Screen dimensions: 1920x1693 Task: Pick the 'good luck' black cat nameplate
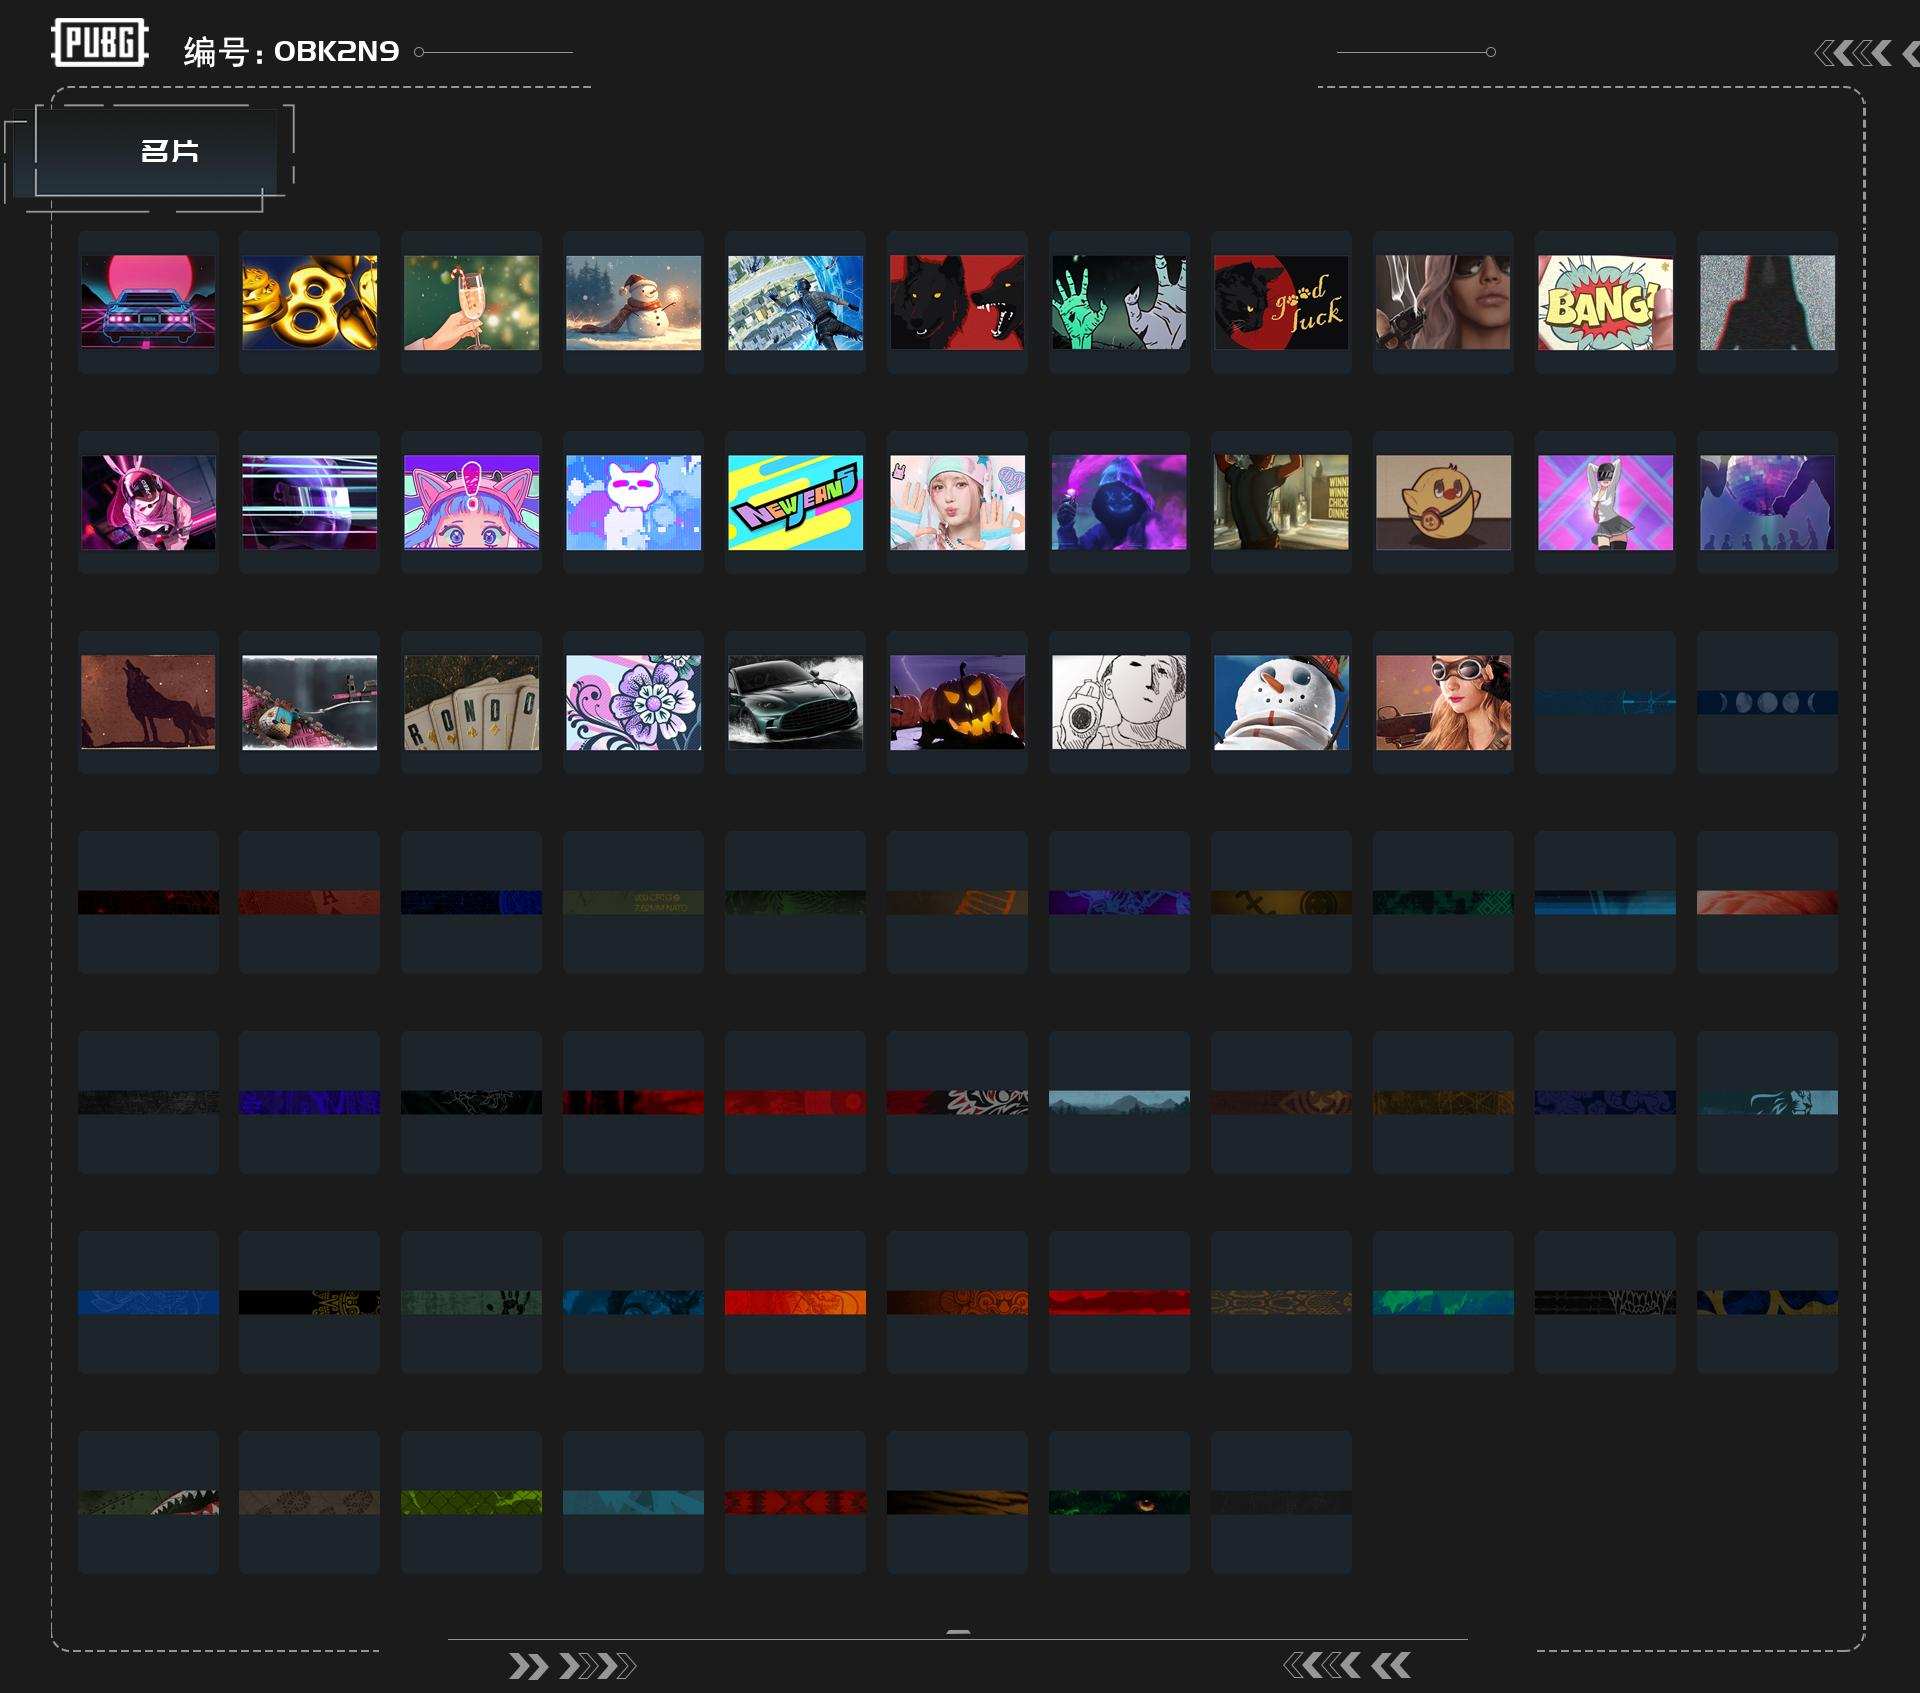[1282, 302]
